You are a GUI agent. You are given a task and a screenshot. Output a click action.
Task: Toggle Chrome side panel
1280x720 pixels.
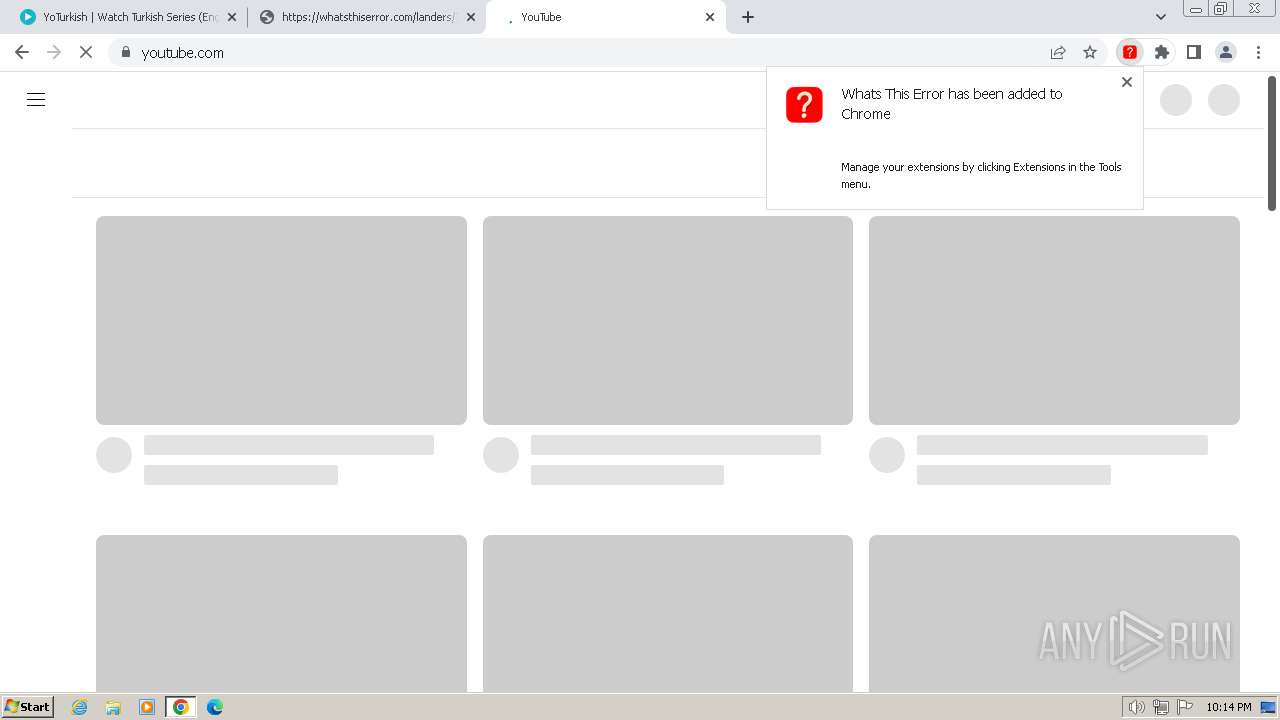(1194, 52)
